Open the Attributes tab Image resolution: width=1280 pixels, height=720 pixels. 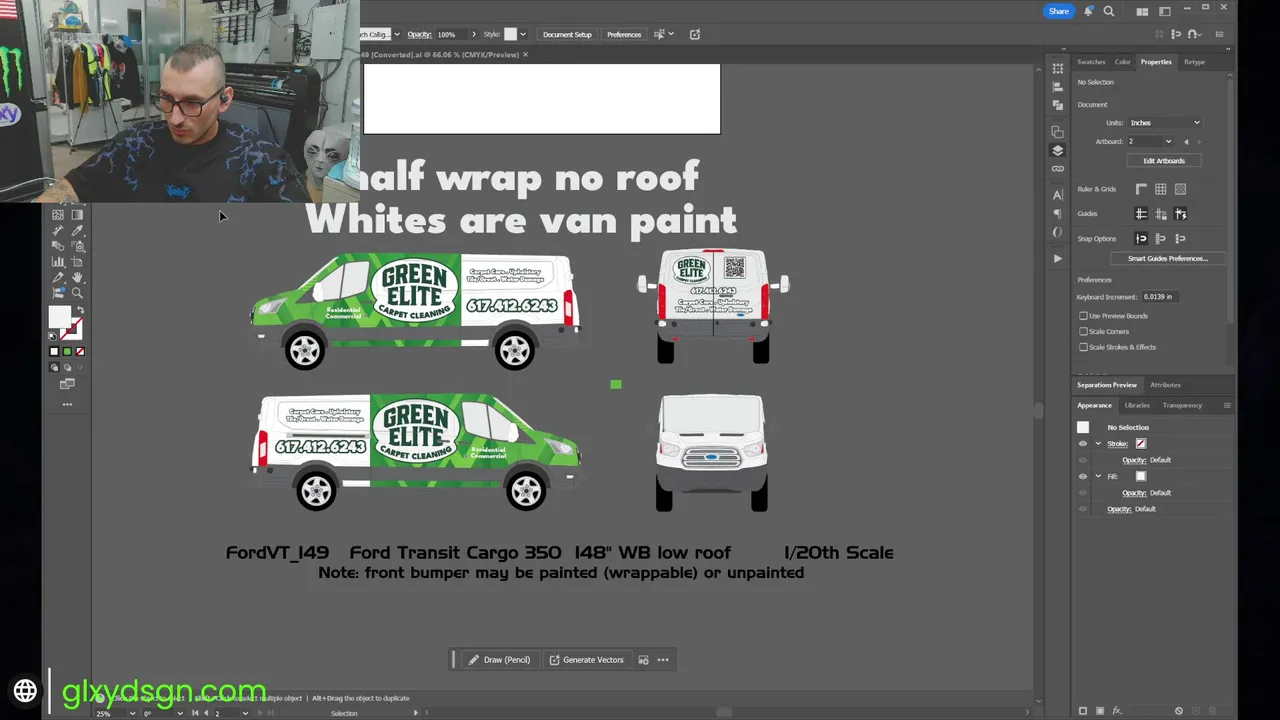click(x=1165, y=385)
